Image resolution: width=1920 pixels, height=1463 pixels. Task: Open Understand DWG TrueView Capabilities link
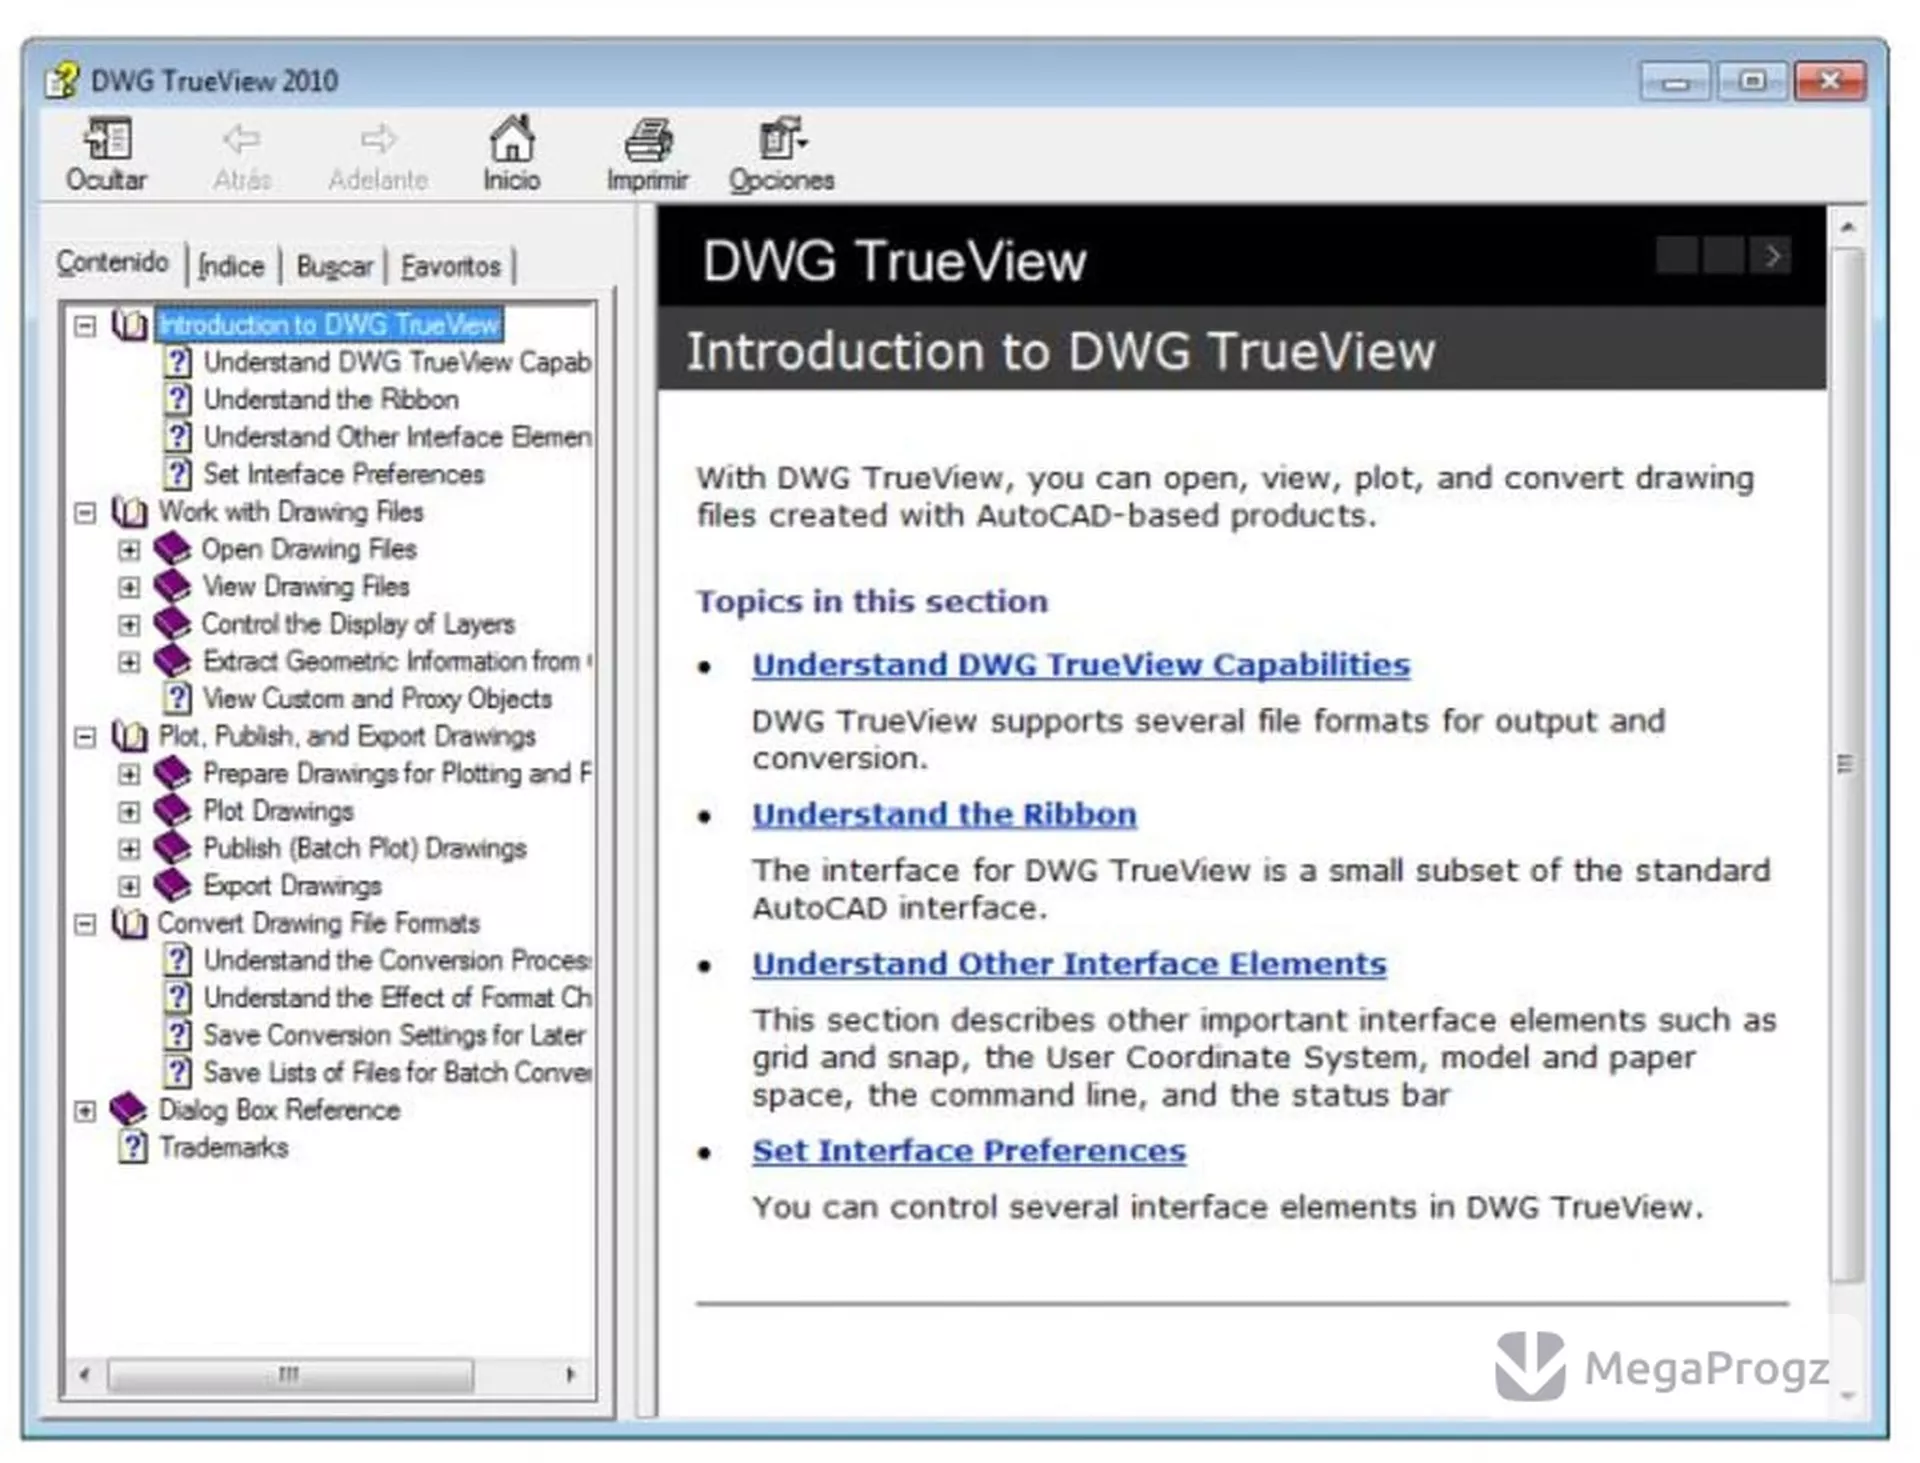click(1081, 665)
